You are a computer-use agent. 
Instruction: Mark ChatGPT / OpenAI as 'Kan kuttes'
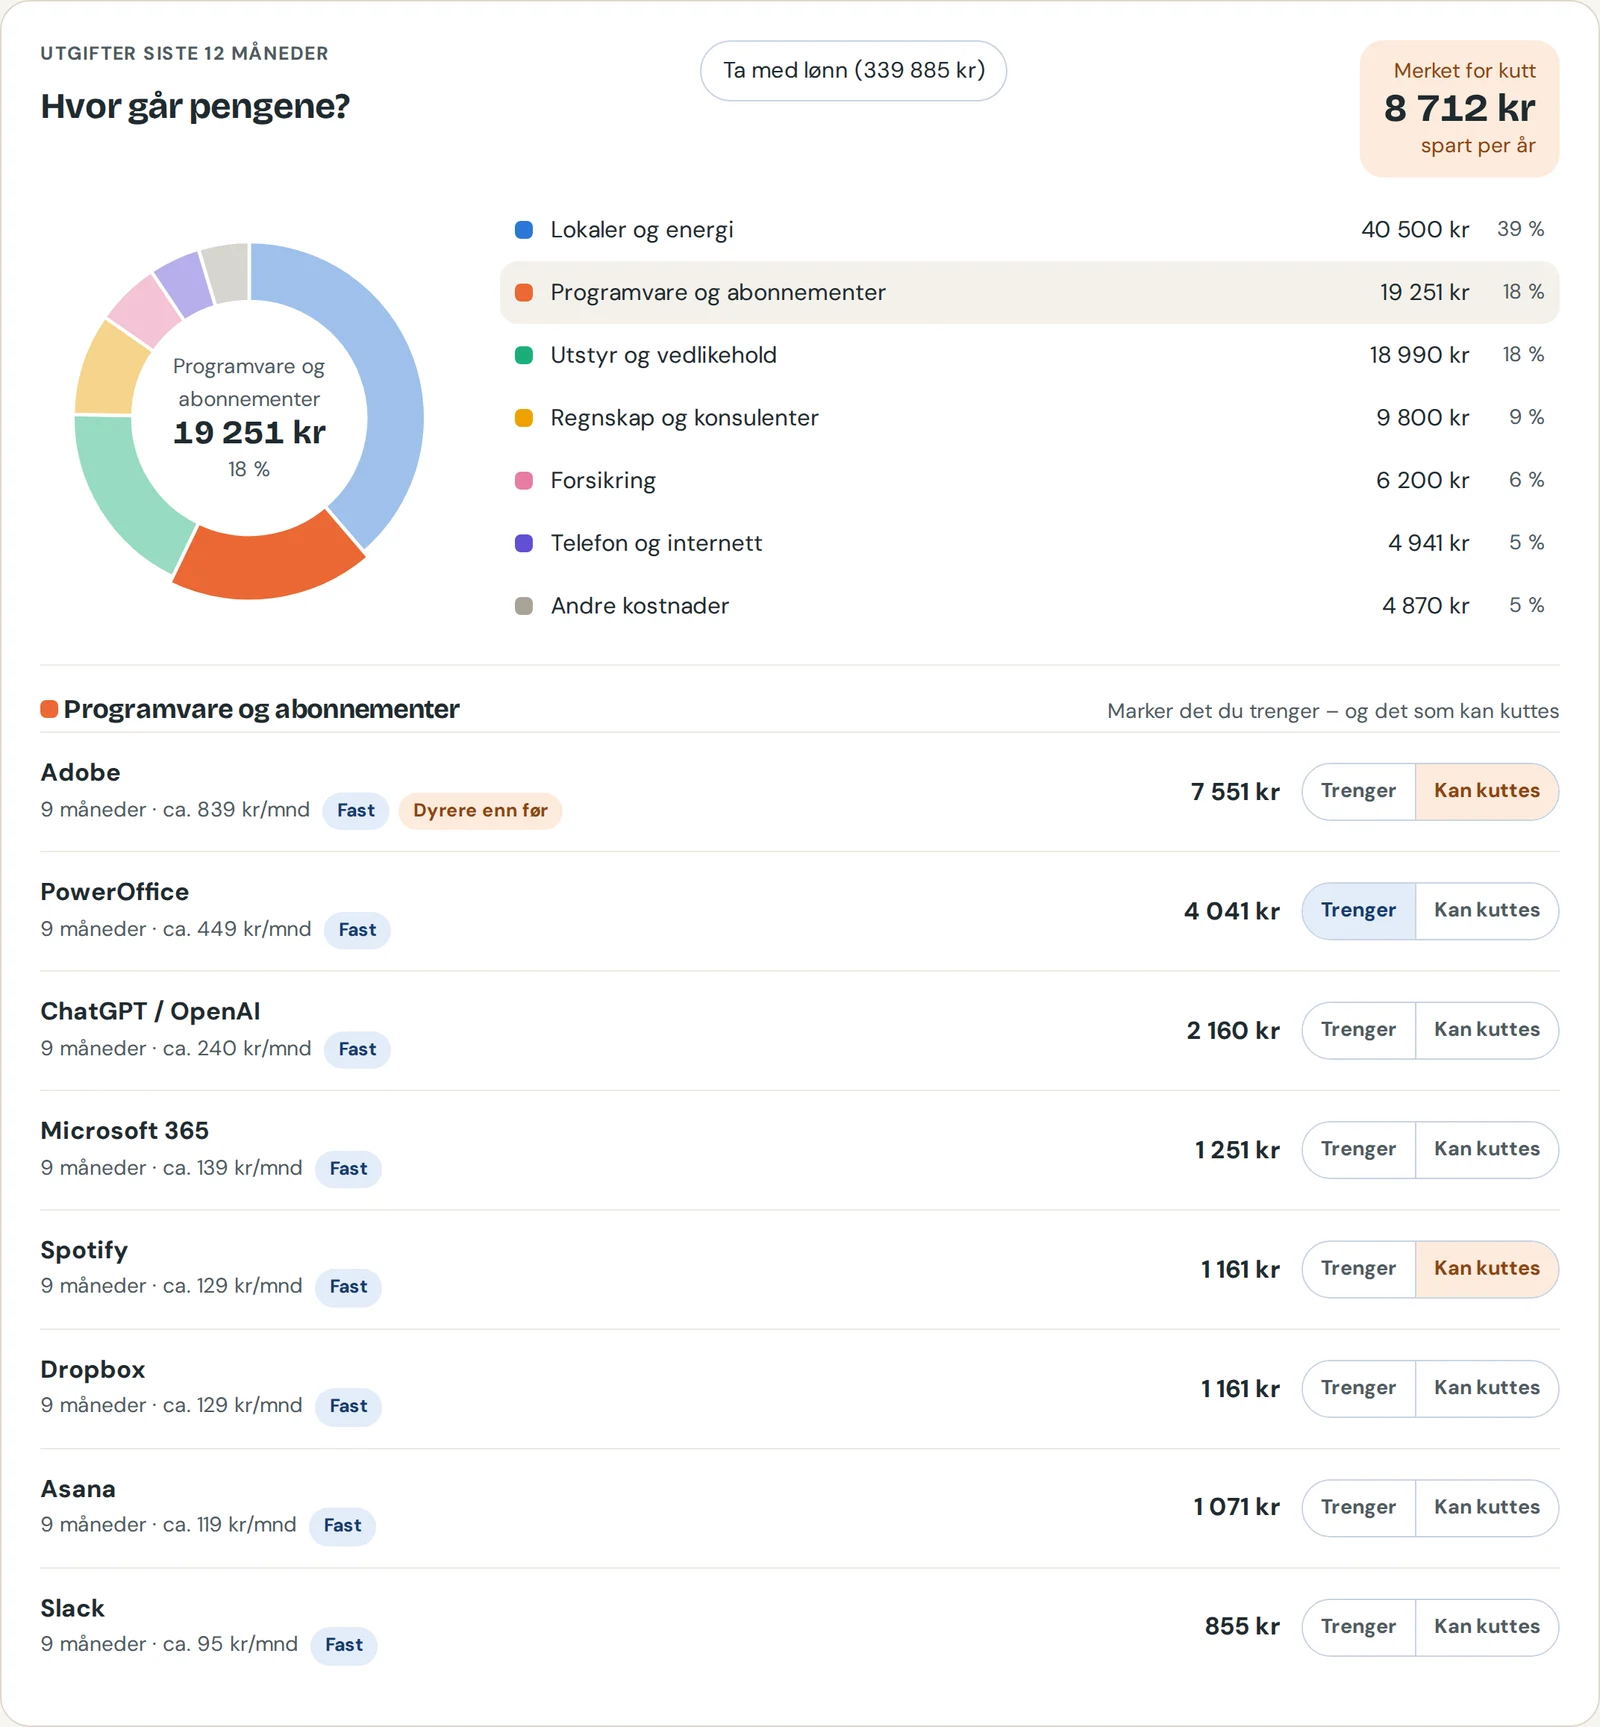(x=1486, y=1030)
